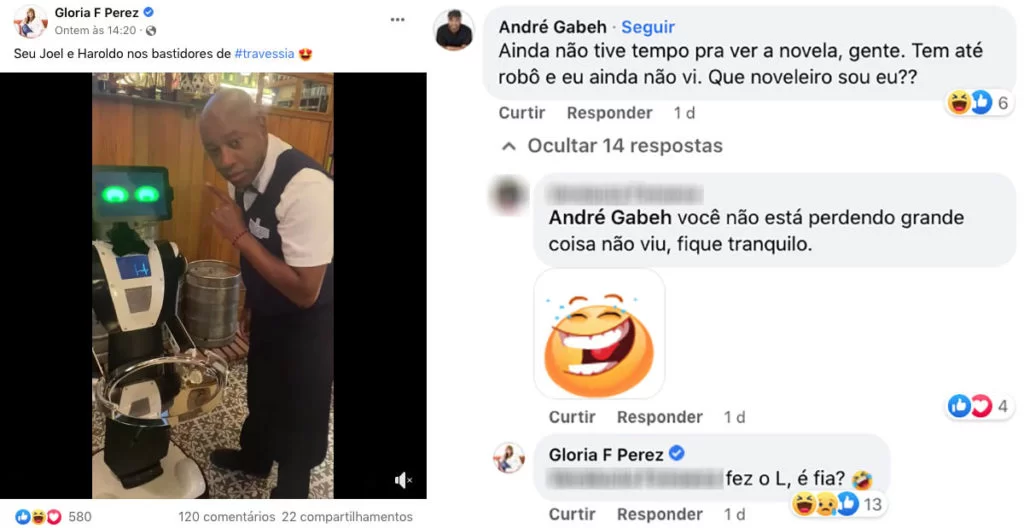This screenshot has width=1024, height=528.
Task: Open André Gabeh's profile avatar
Action: [x=454, y=29]
